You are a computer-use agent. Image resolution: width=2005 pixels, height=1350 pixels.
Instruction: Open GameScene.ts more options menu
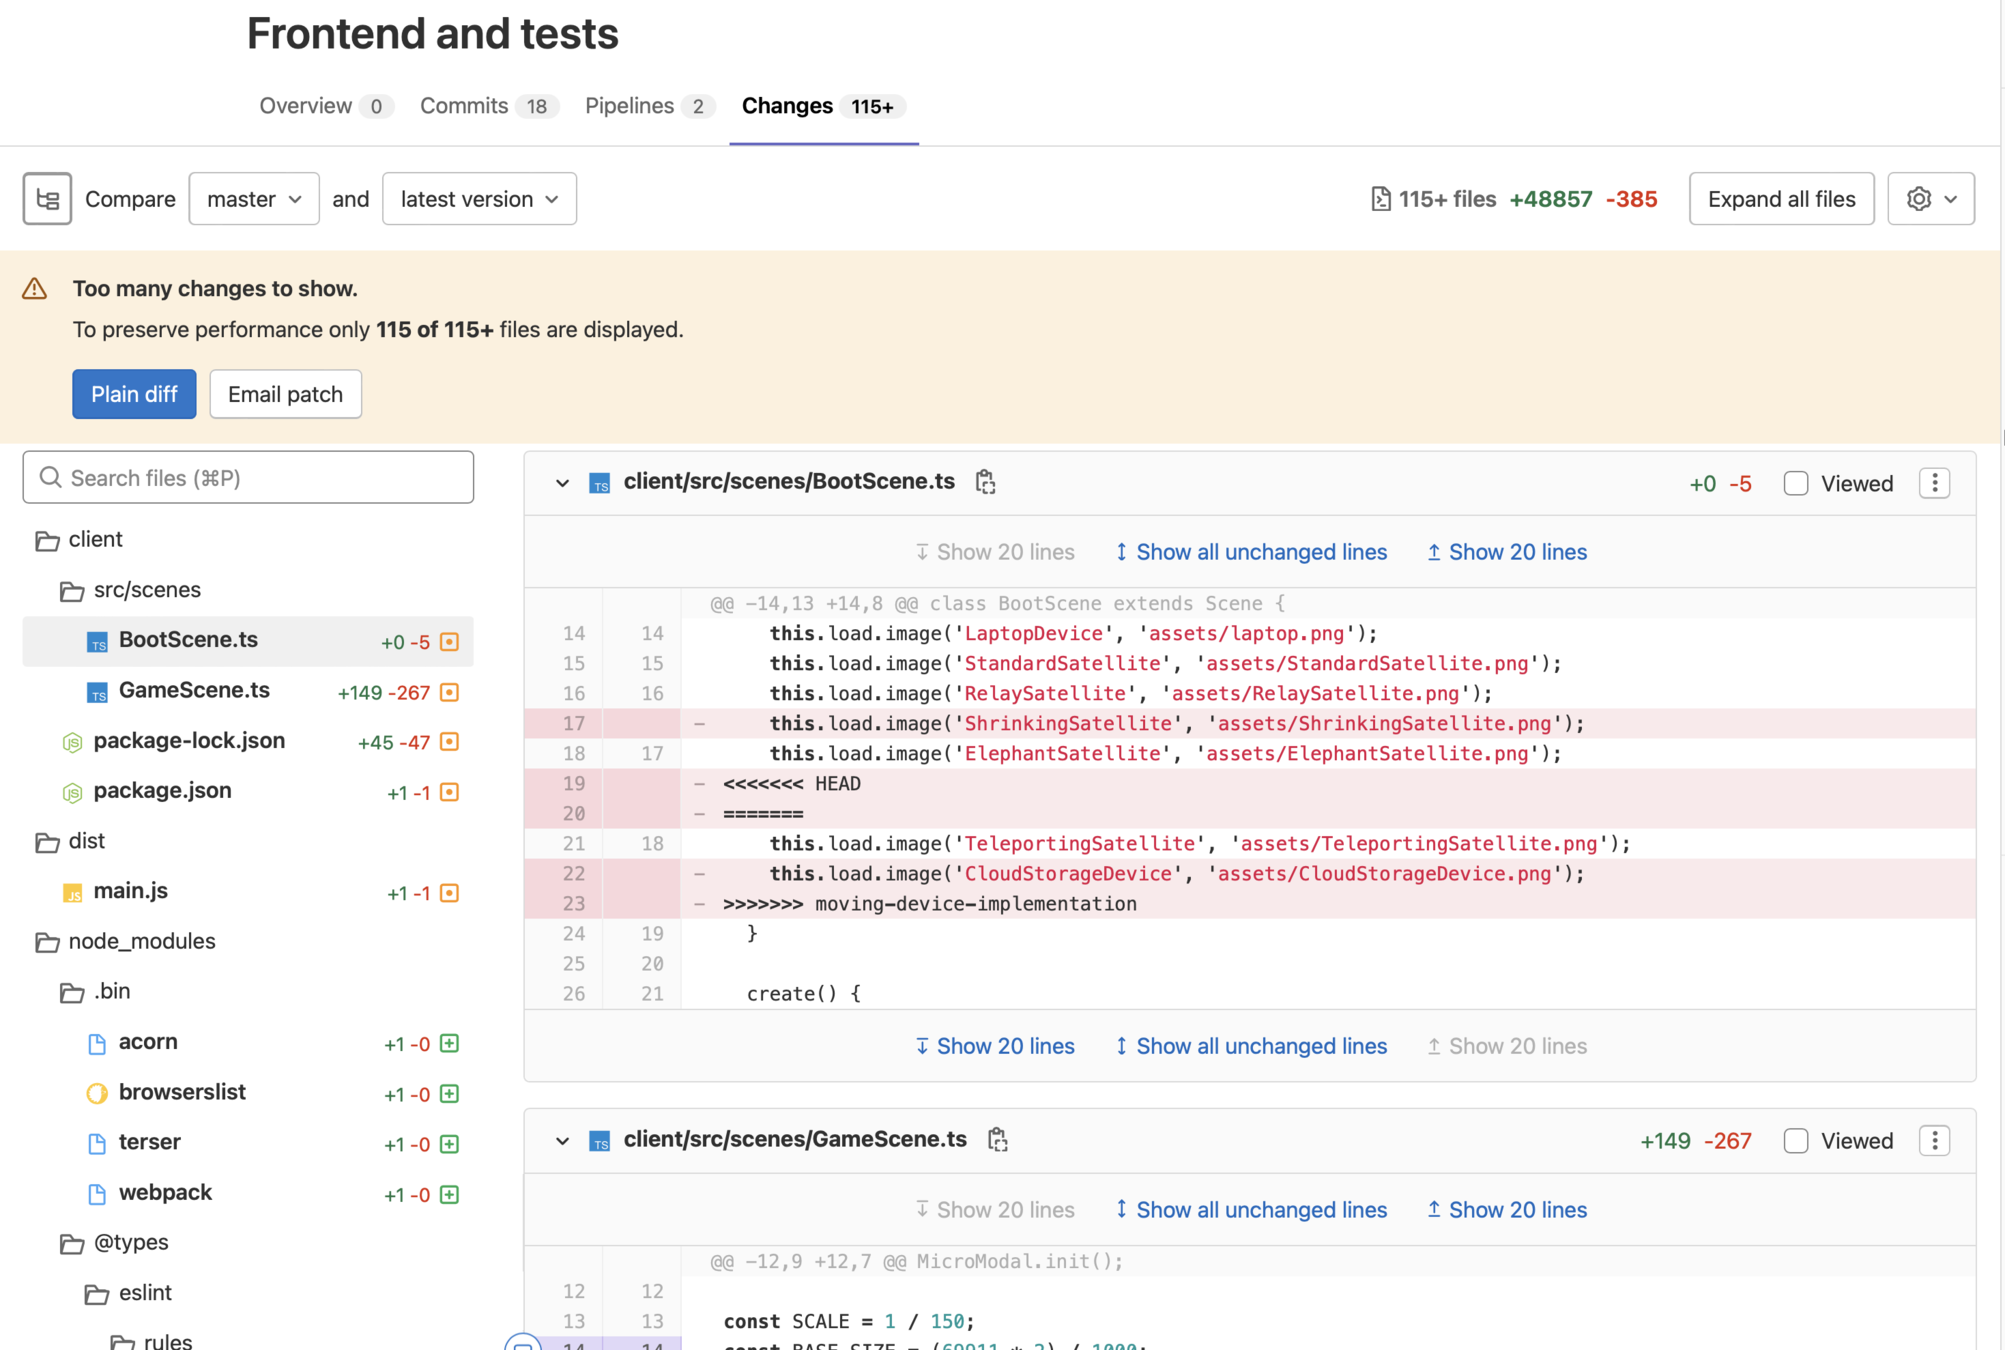tap(1934, 1141)
